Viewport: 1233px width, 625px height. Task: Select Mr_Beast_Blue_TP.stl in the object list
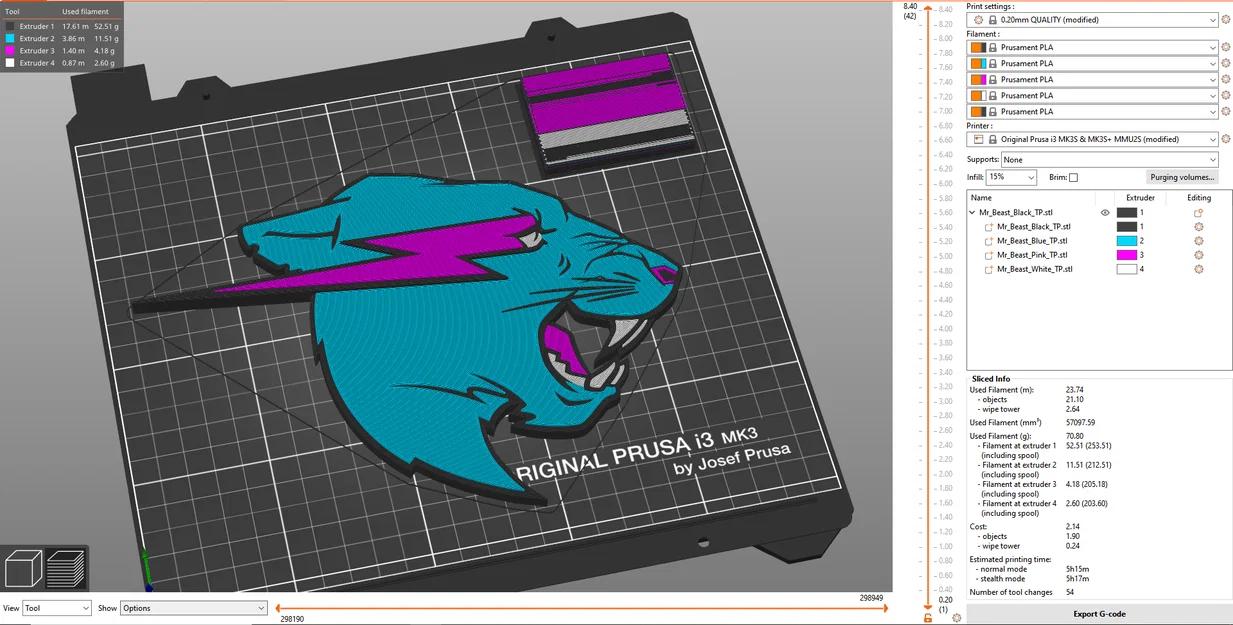(1034, 241)
